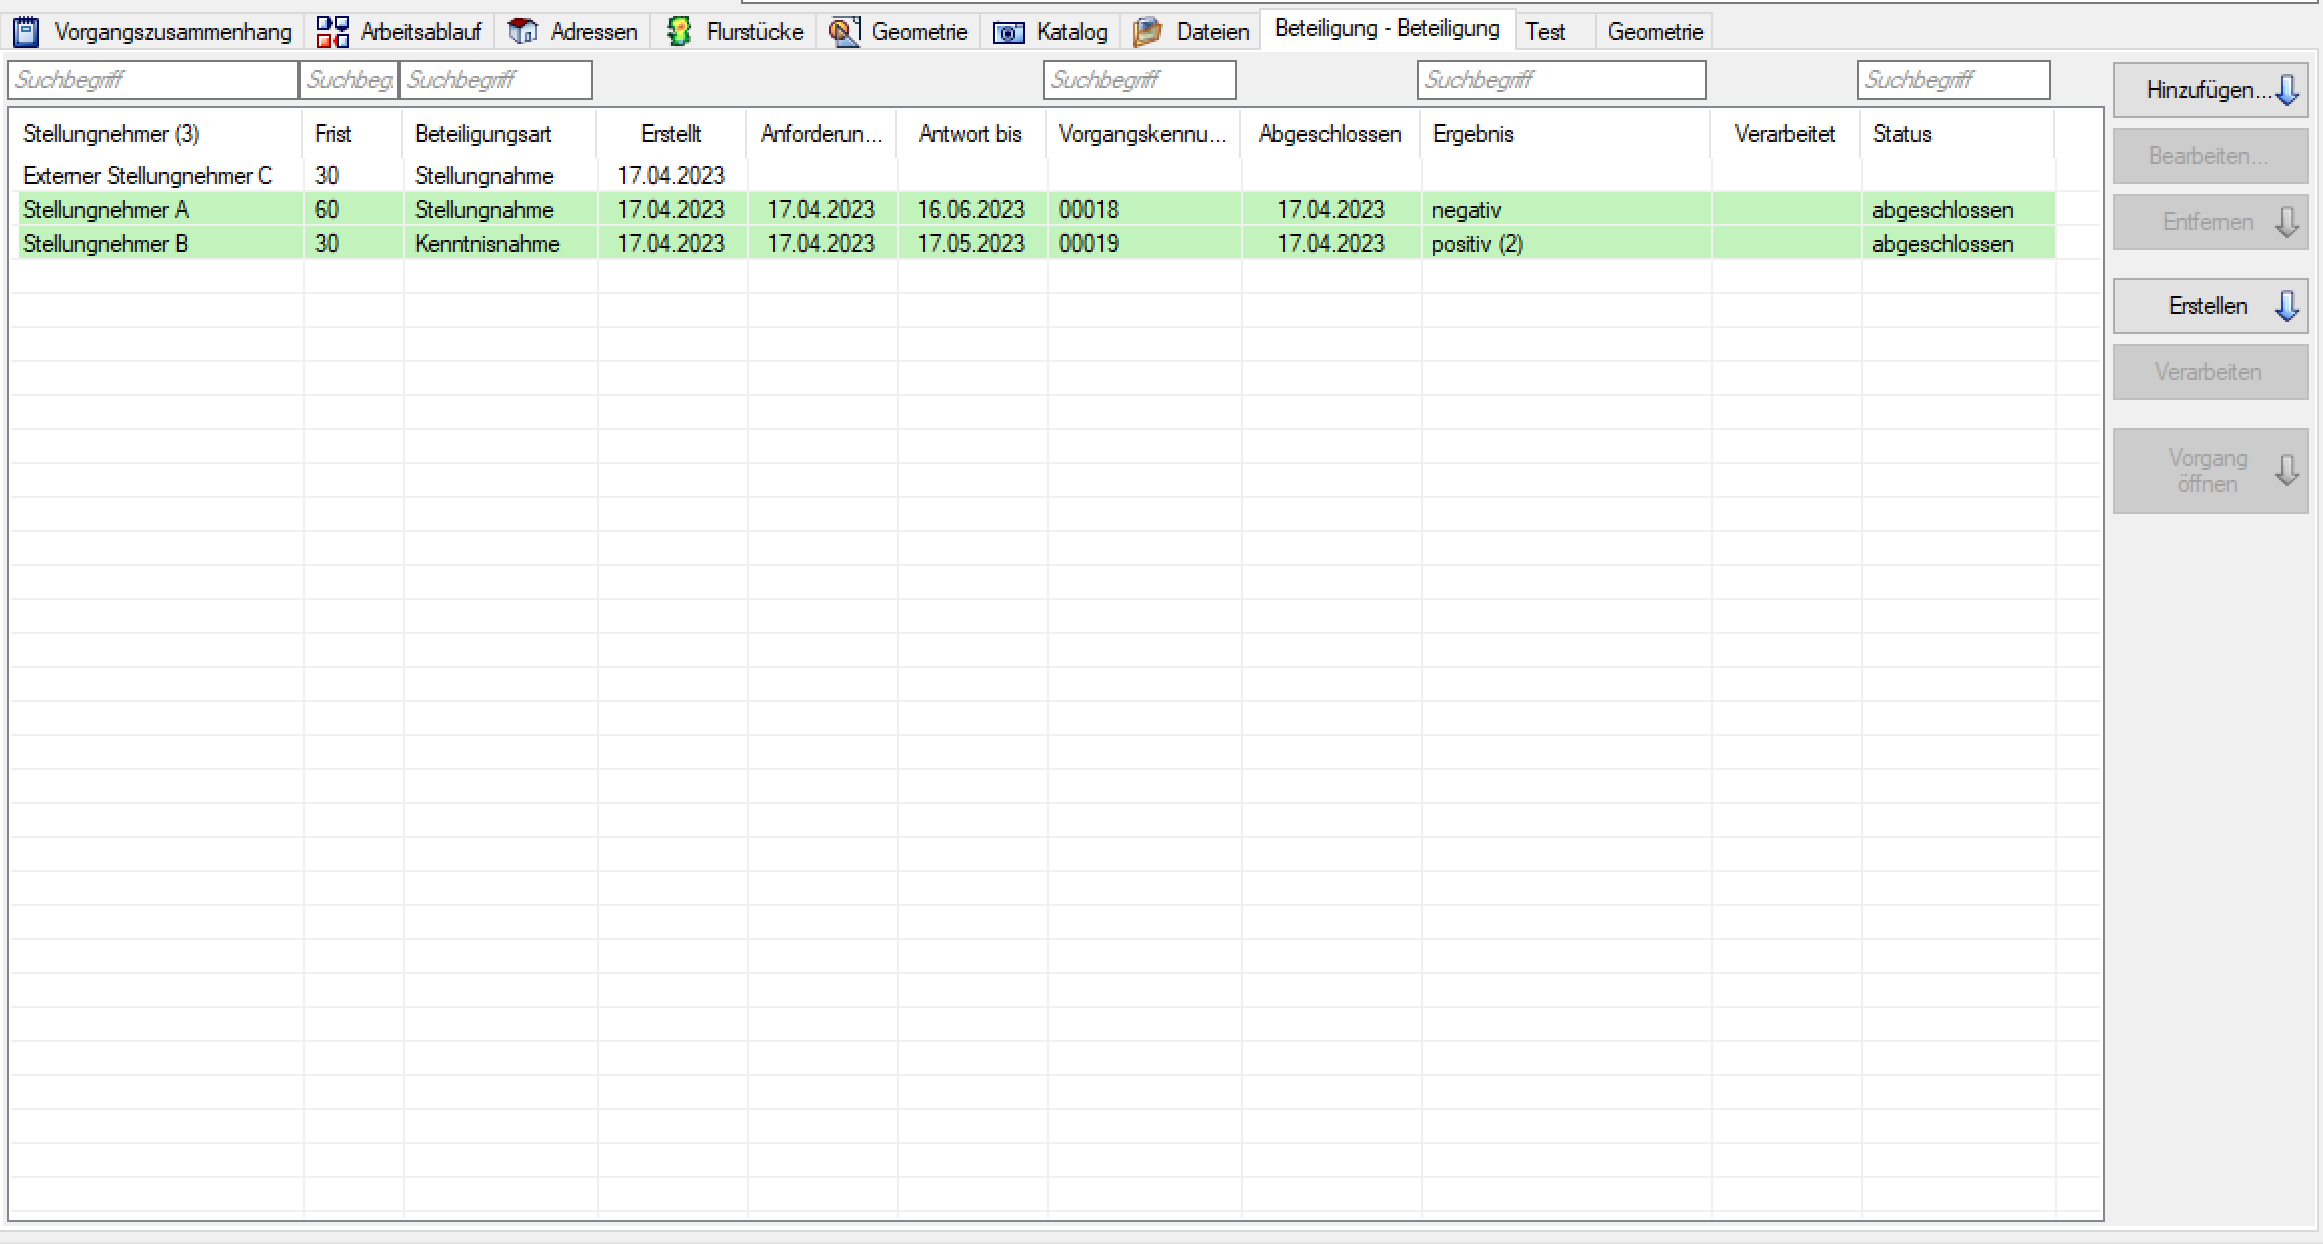This screenshot has height=1244, width=2323.
Task: Open the Hinzufügen dropdown arrow
Action: tap(2286, 90)
